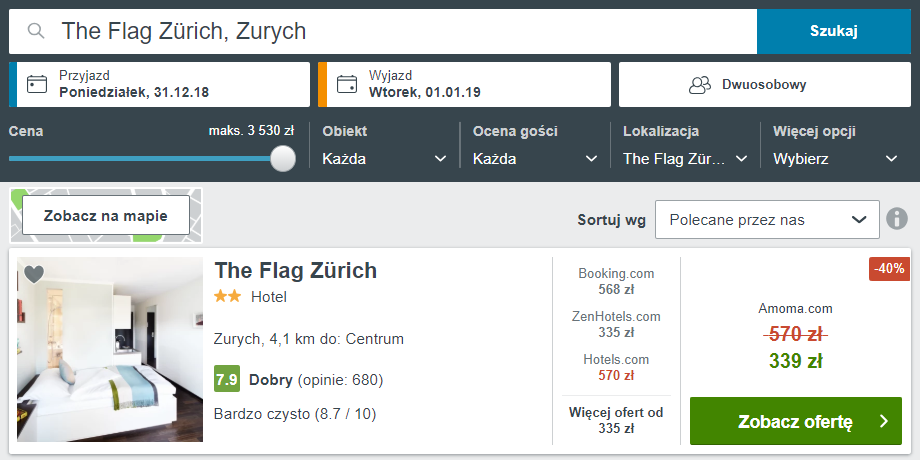920x460 pixels.
Task: Click the crossed-out 570 zł price
Action: [796, 334]
